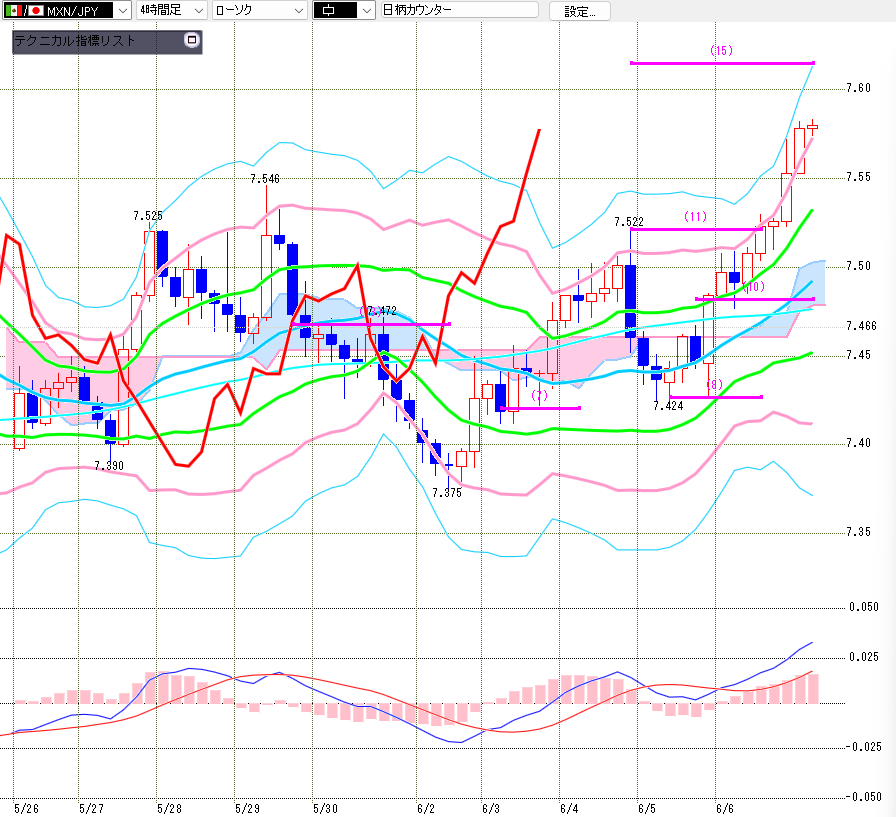Viewport: 896px width, 817px height.
Task: Select the (8) day counter marker
Action: 715,385
